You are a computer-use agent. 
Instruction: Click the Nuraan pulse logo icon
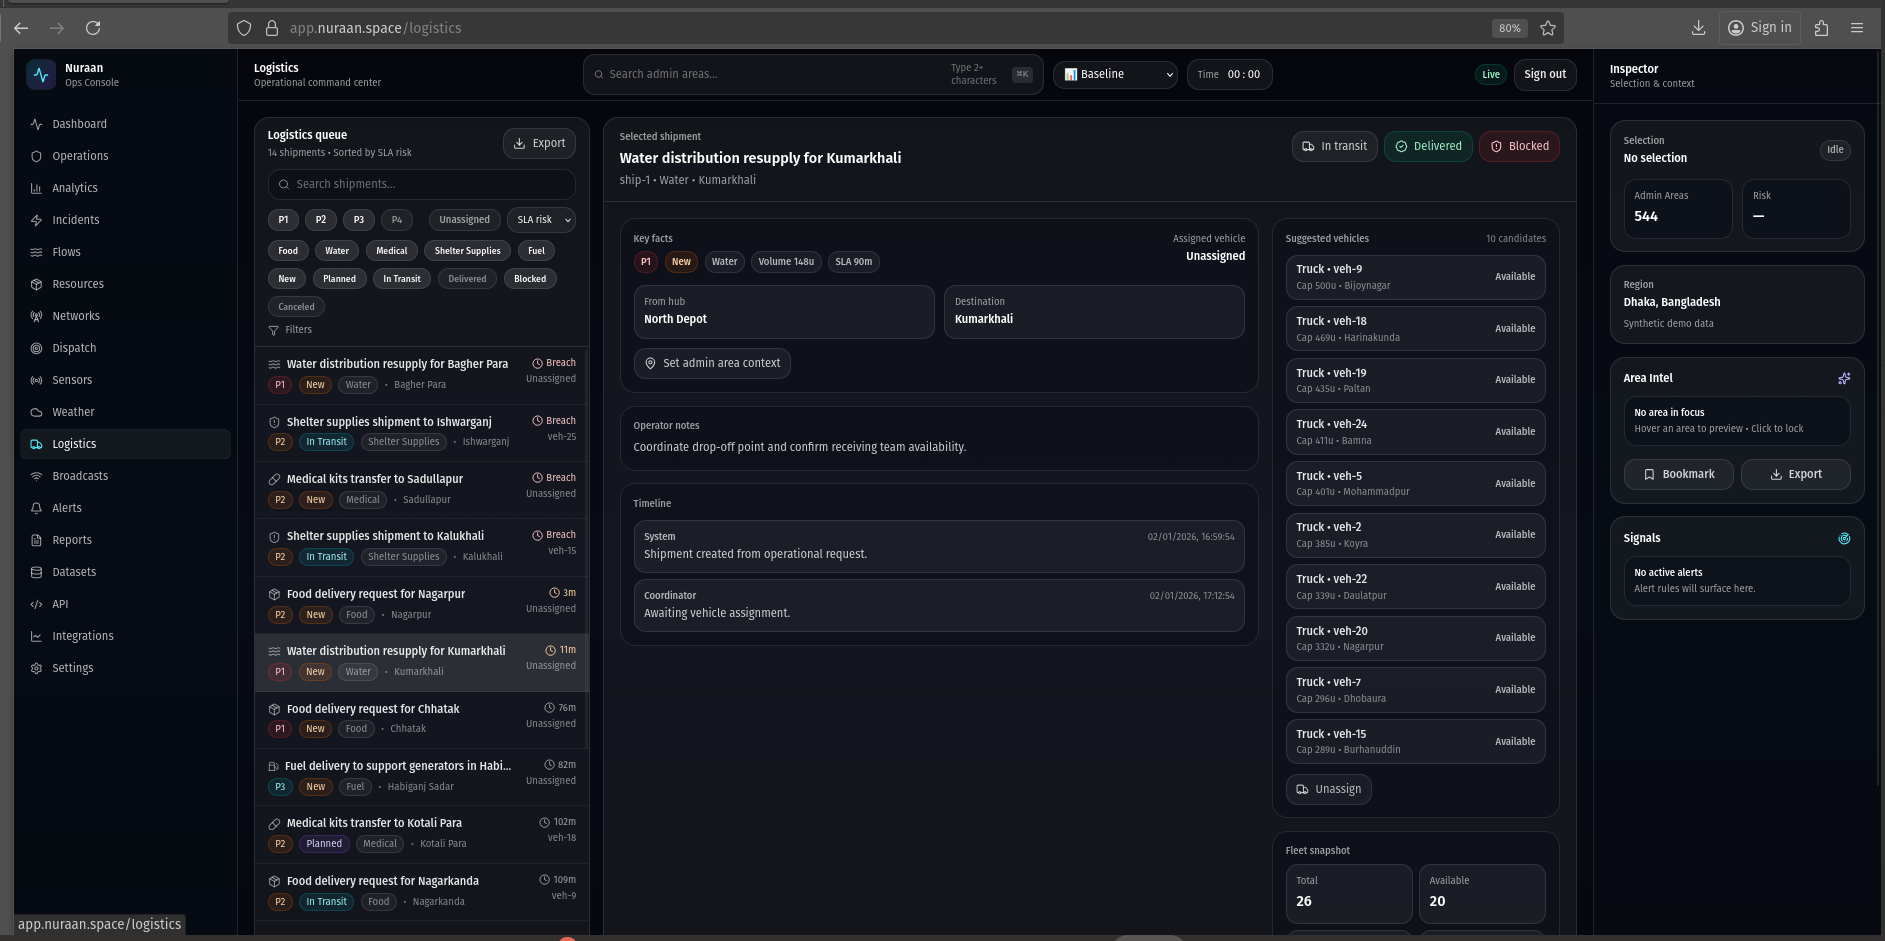click(x=41, y=75)
